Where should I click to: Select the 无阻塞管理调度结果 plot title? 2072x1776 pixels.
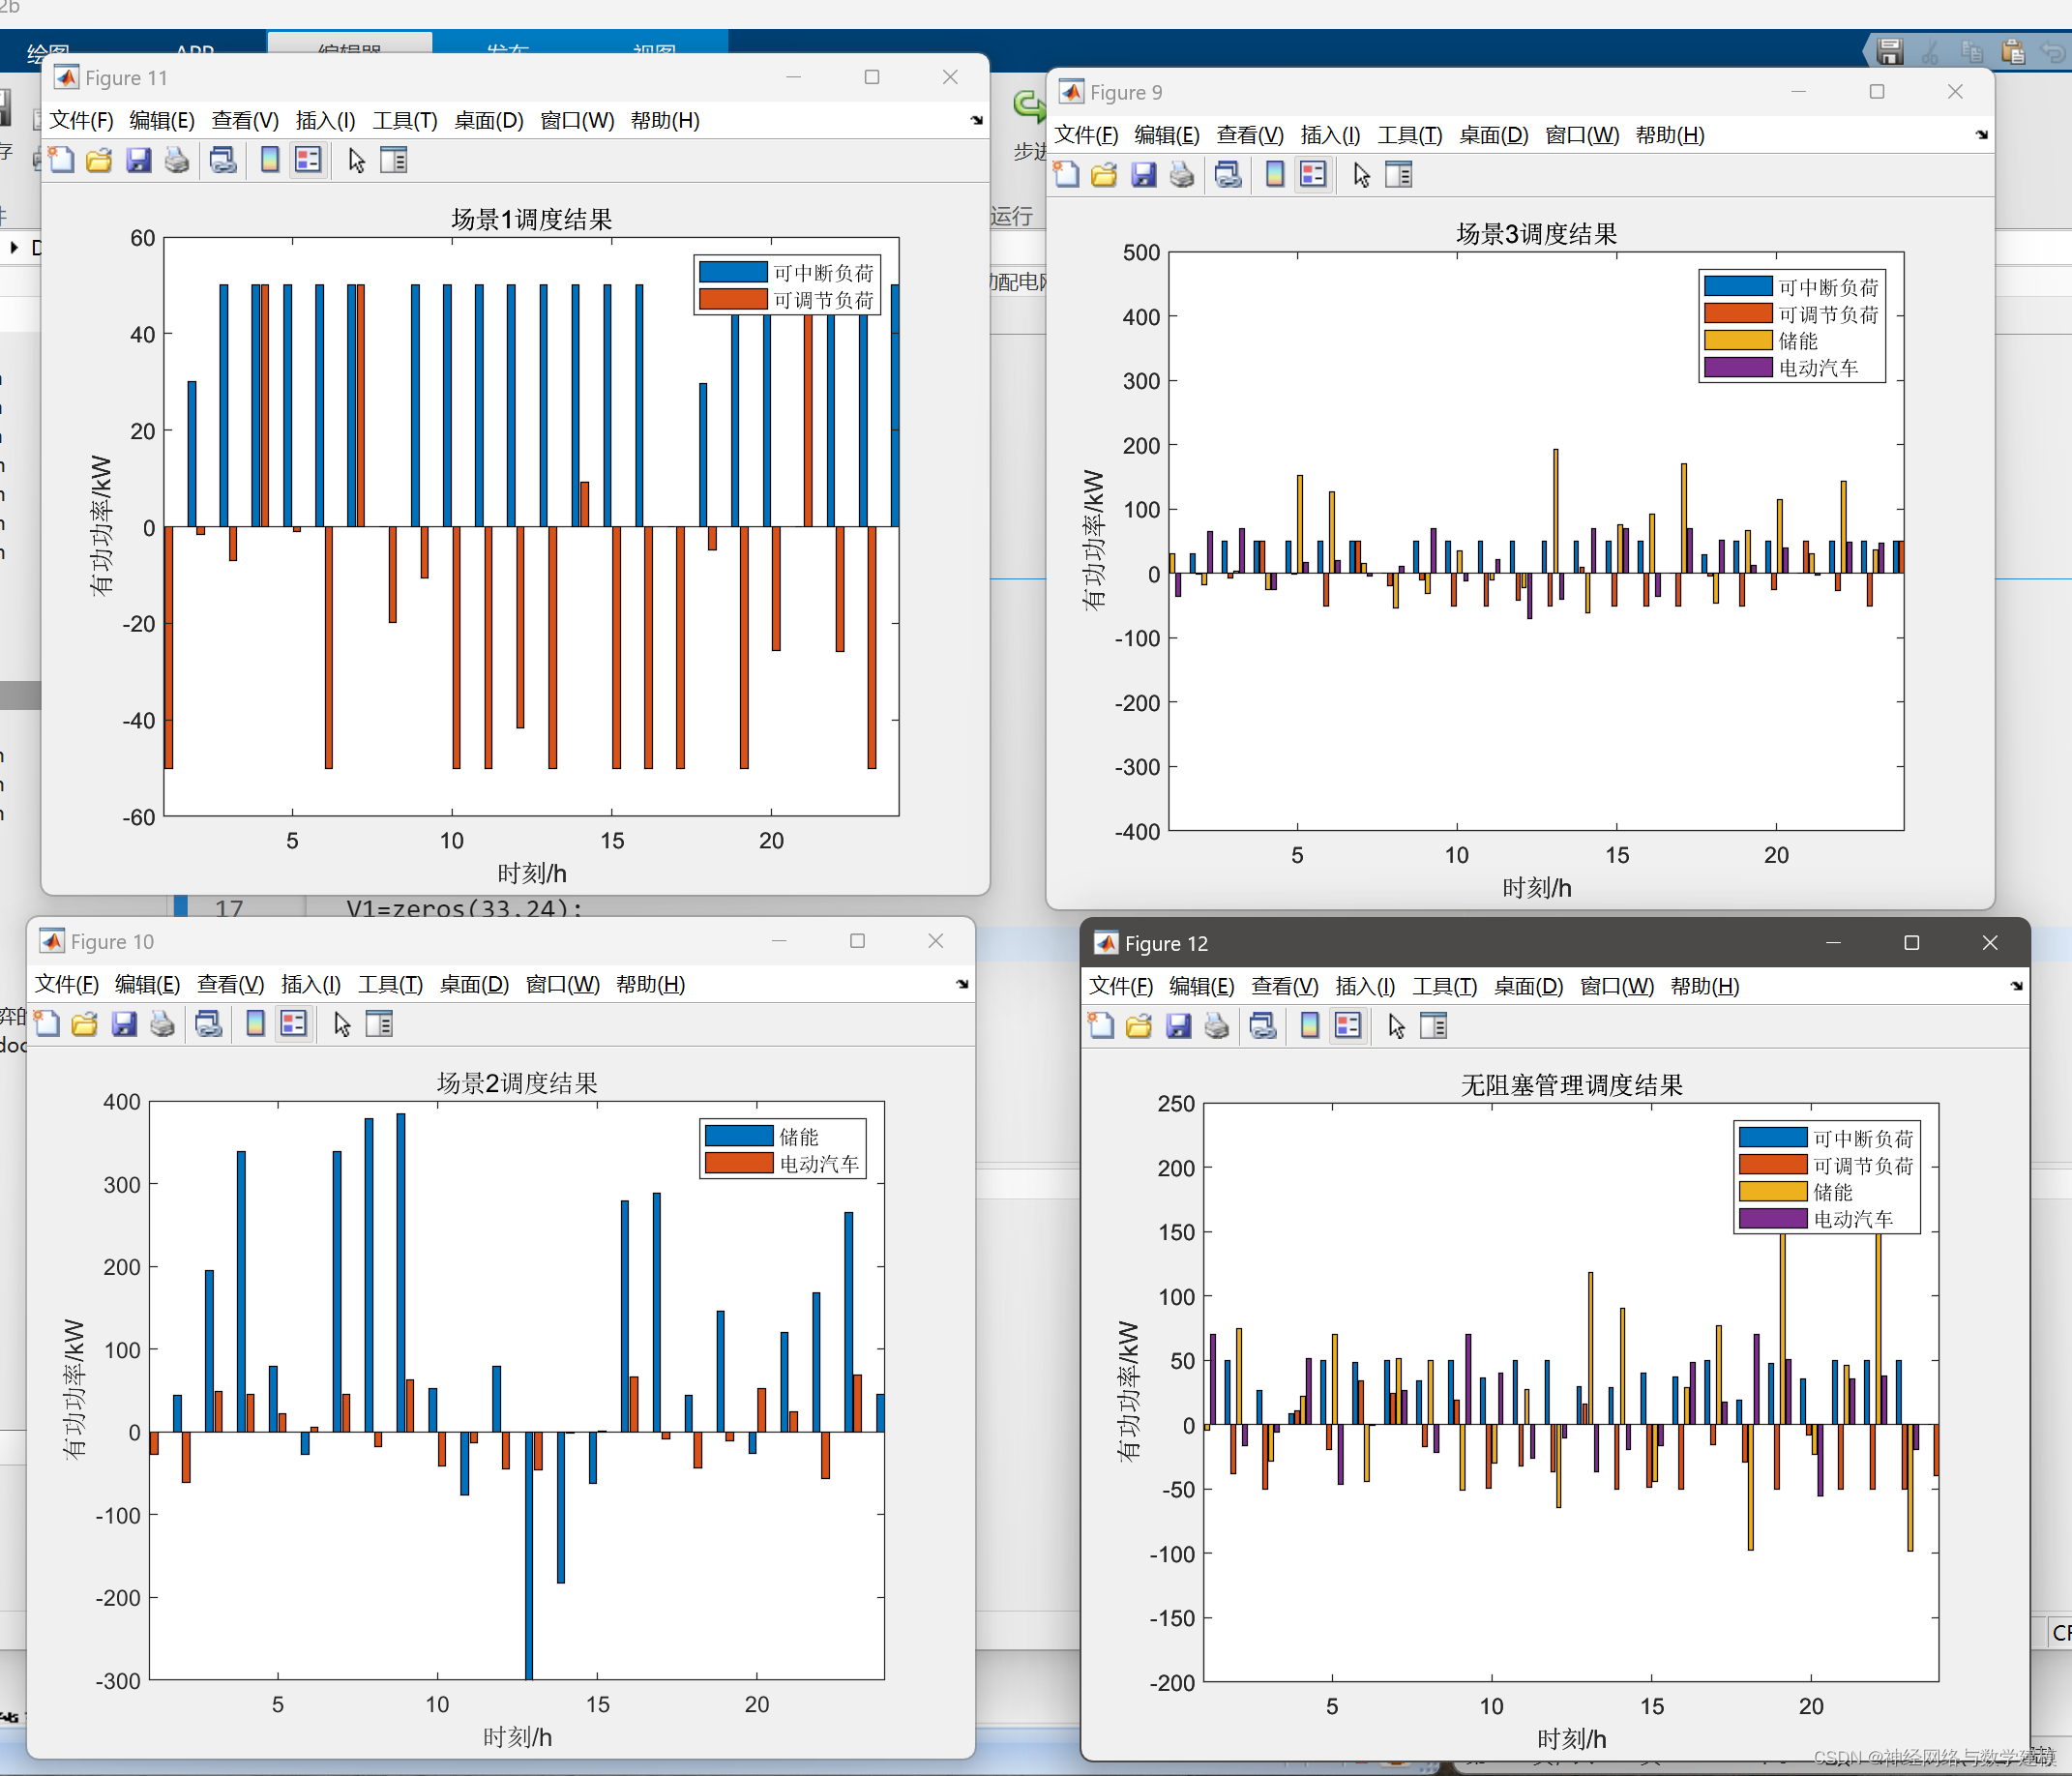1572,1085
